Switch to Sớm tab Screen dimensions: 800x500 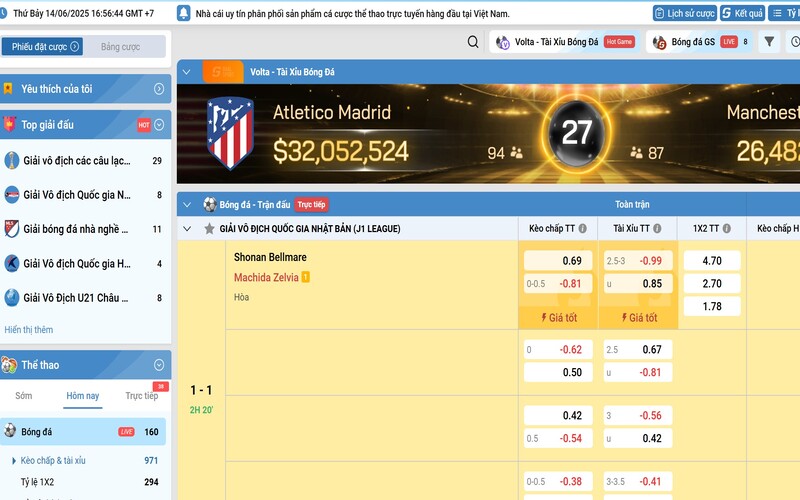coord(23,395)
